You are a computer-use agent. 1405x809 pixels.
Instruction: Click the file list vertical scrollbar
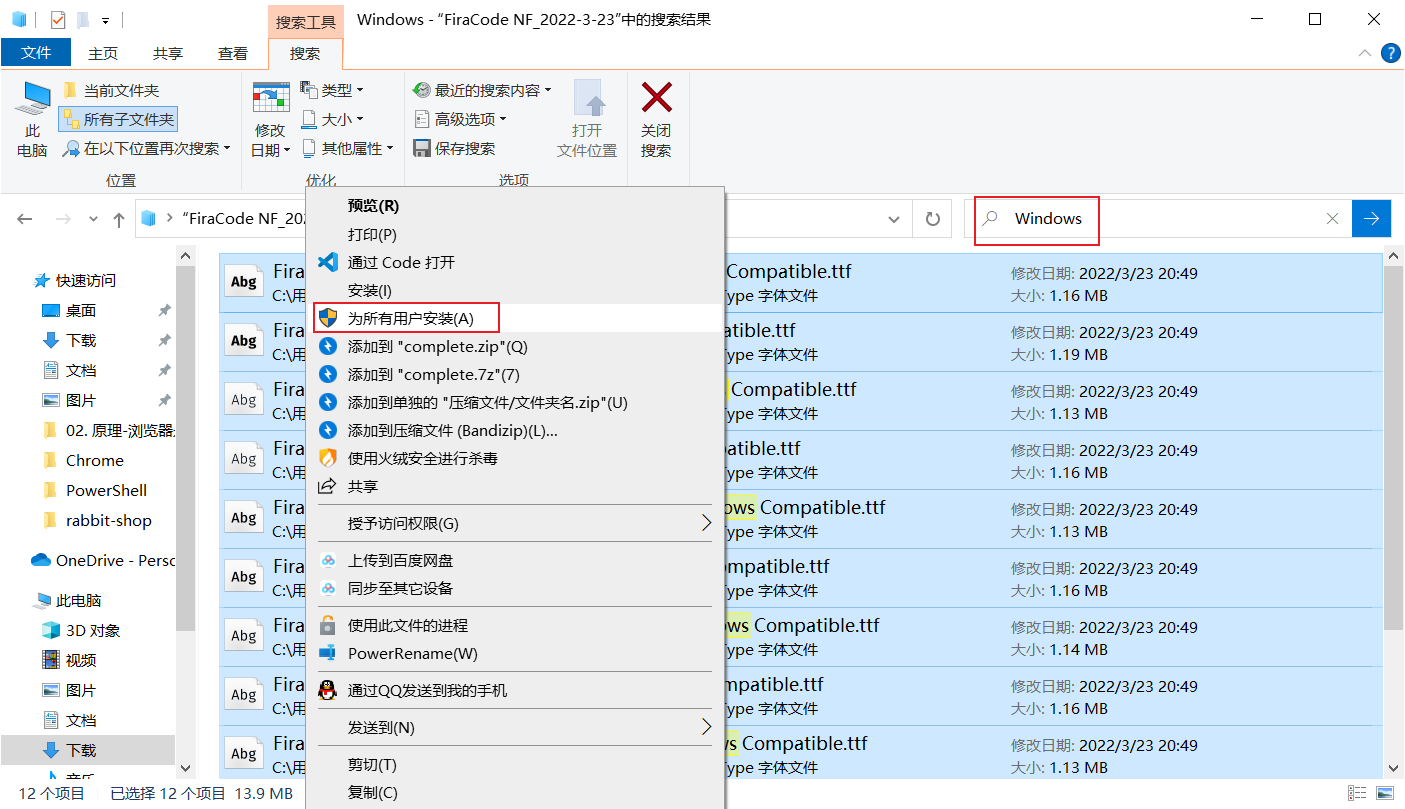pyautogui.click(x=1394, y=448)
